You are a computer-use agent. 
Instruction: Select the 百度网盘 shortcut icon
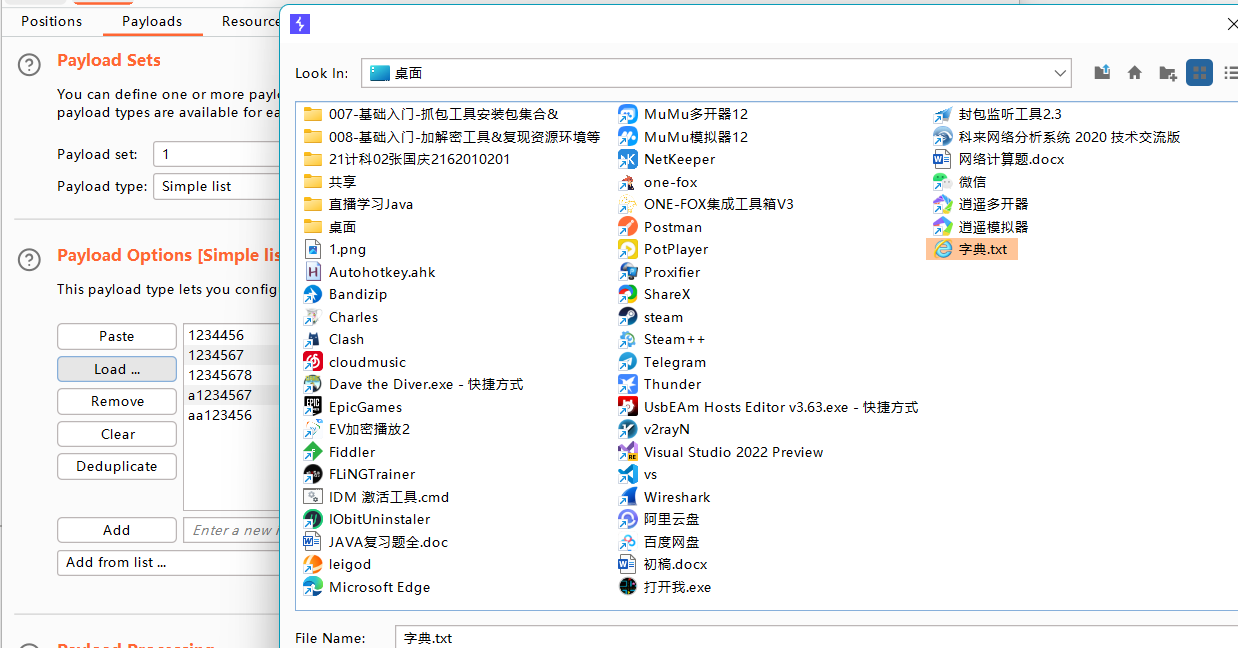(628, 542)
